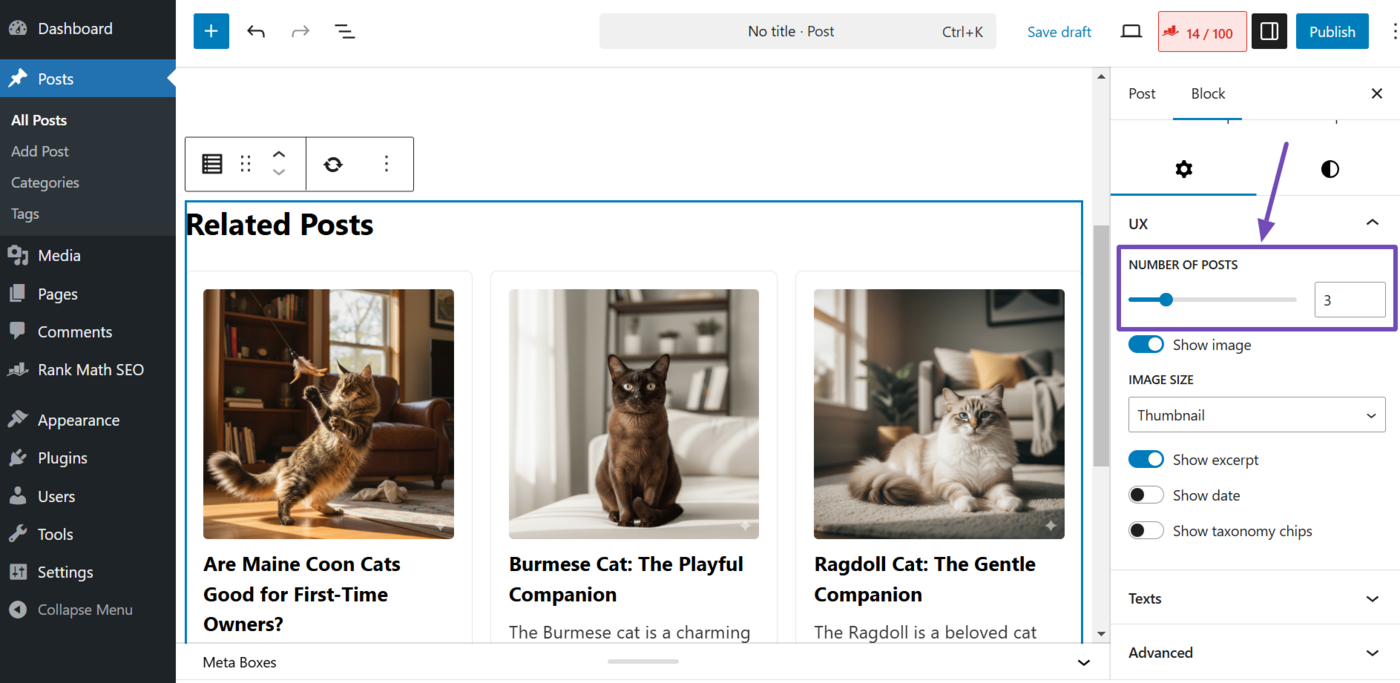Expand the Texts panel

[x=1254, y=599]
